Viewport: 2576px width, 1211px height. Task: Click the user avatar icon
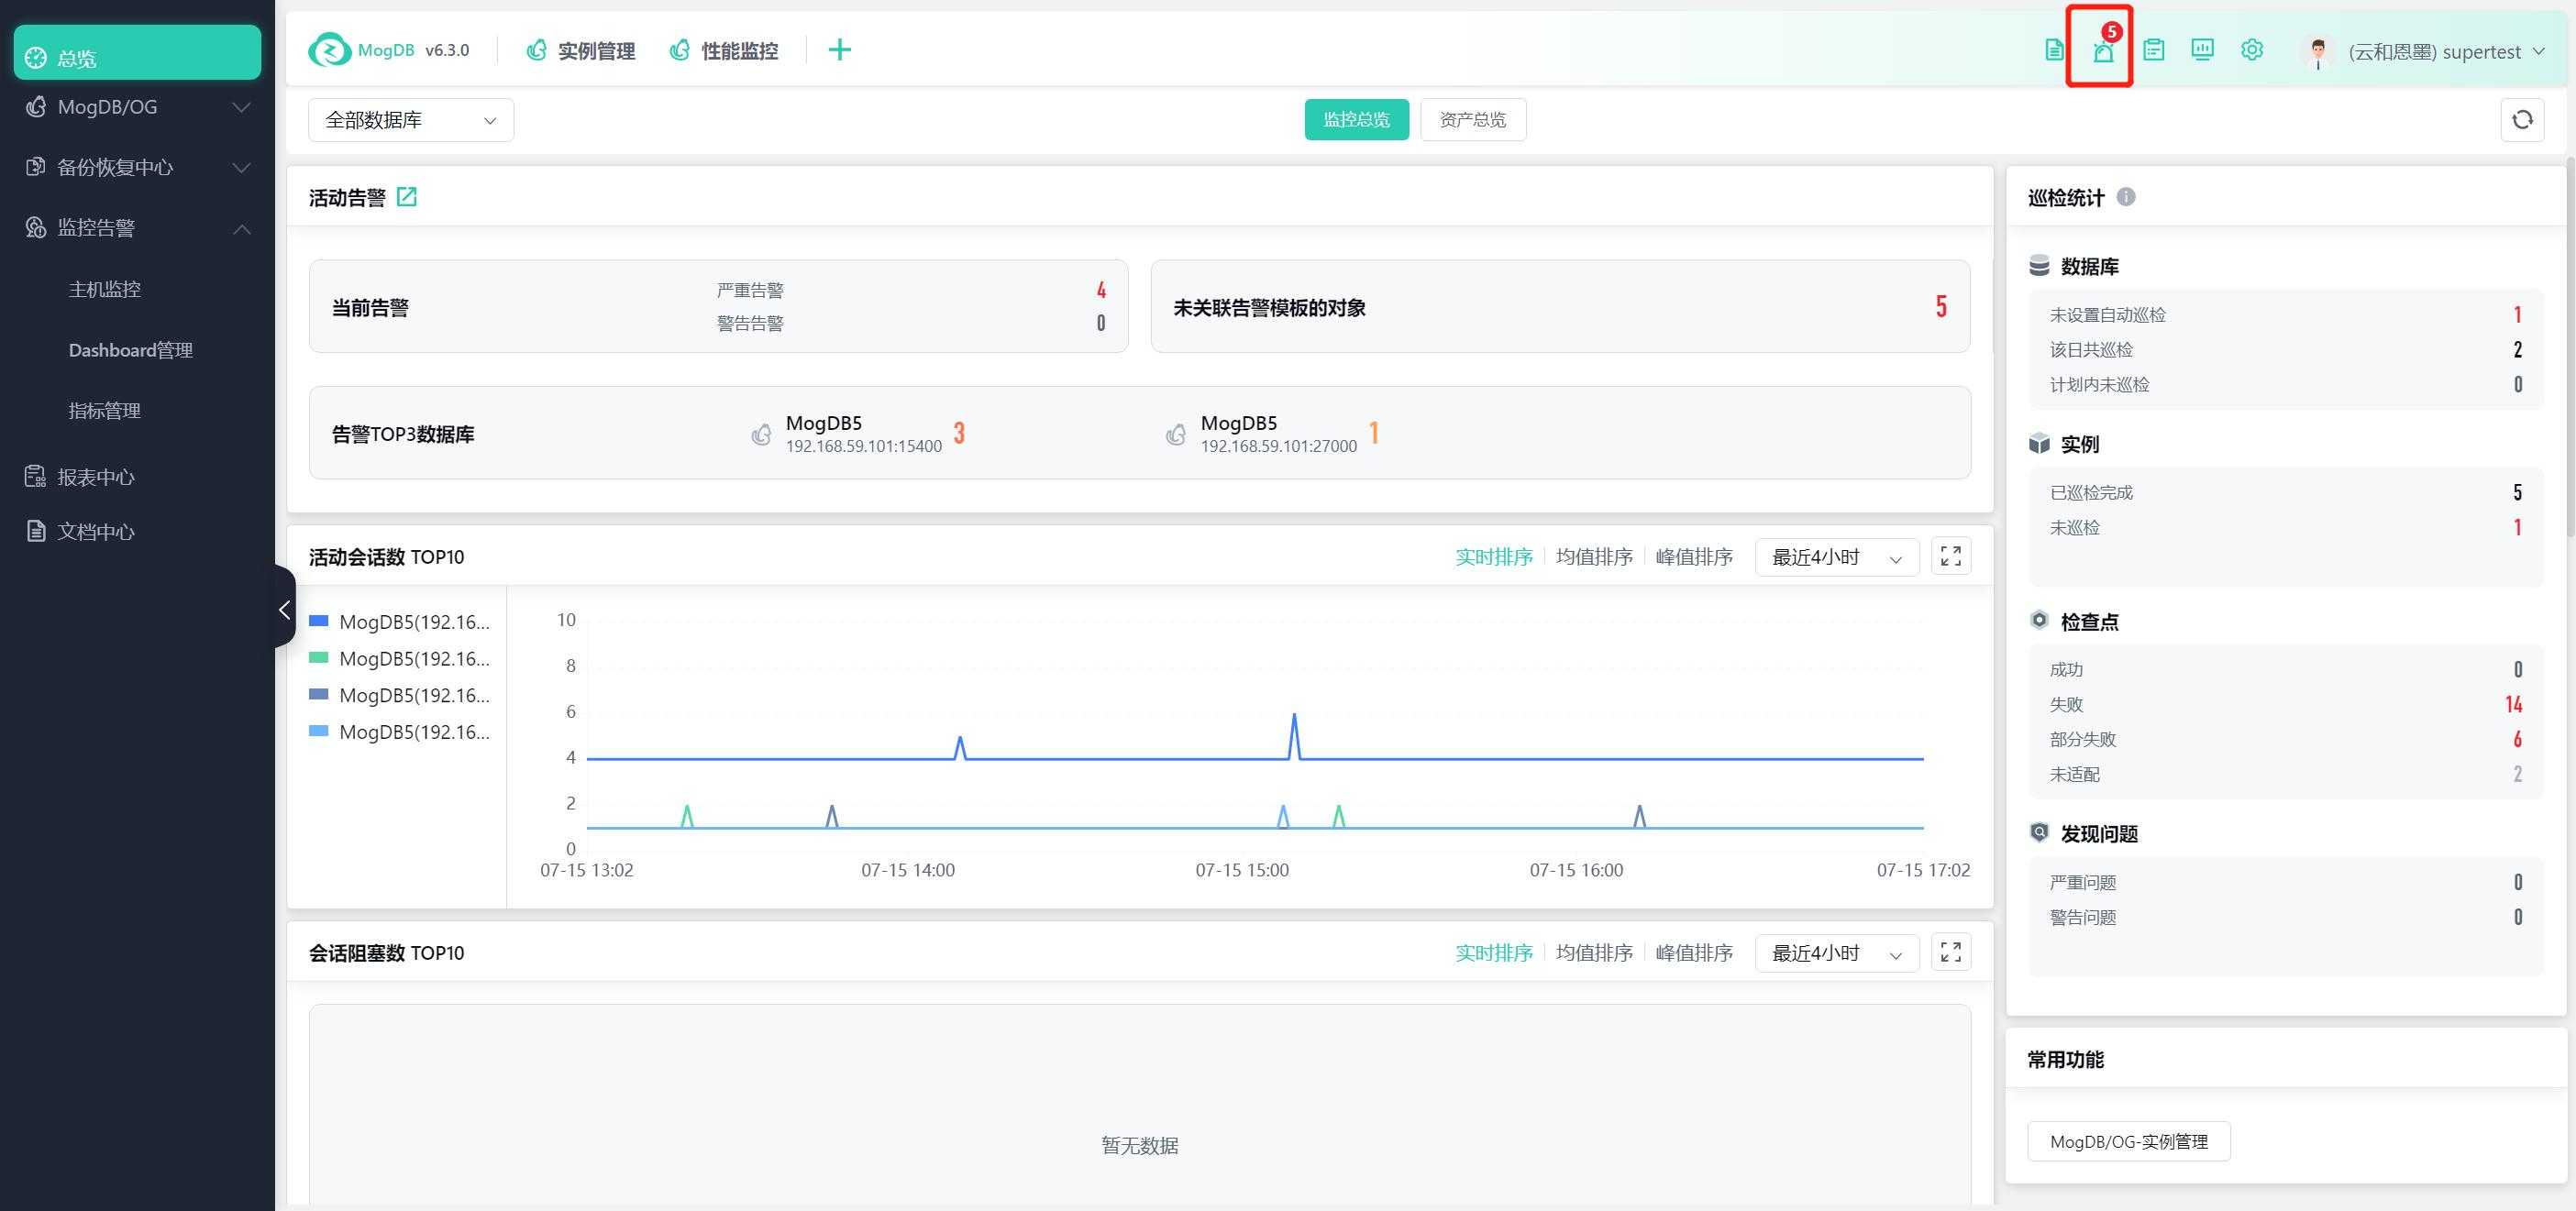click(x=2318, y=52)
